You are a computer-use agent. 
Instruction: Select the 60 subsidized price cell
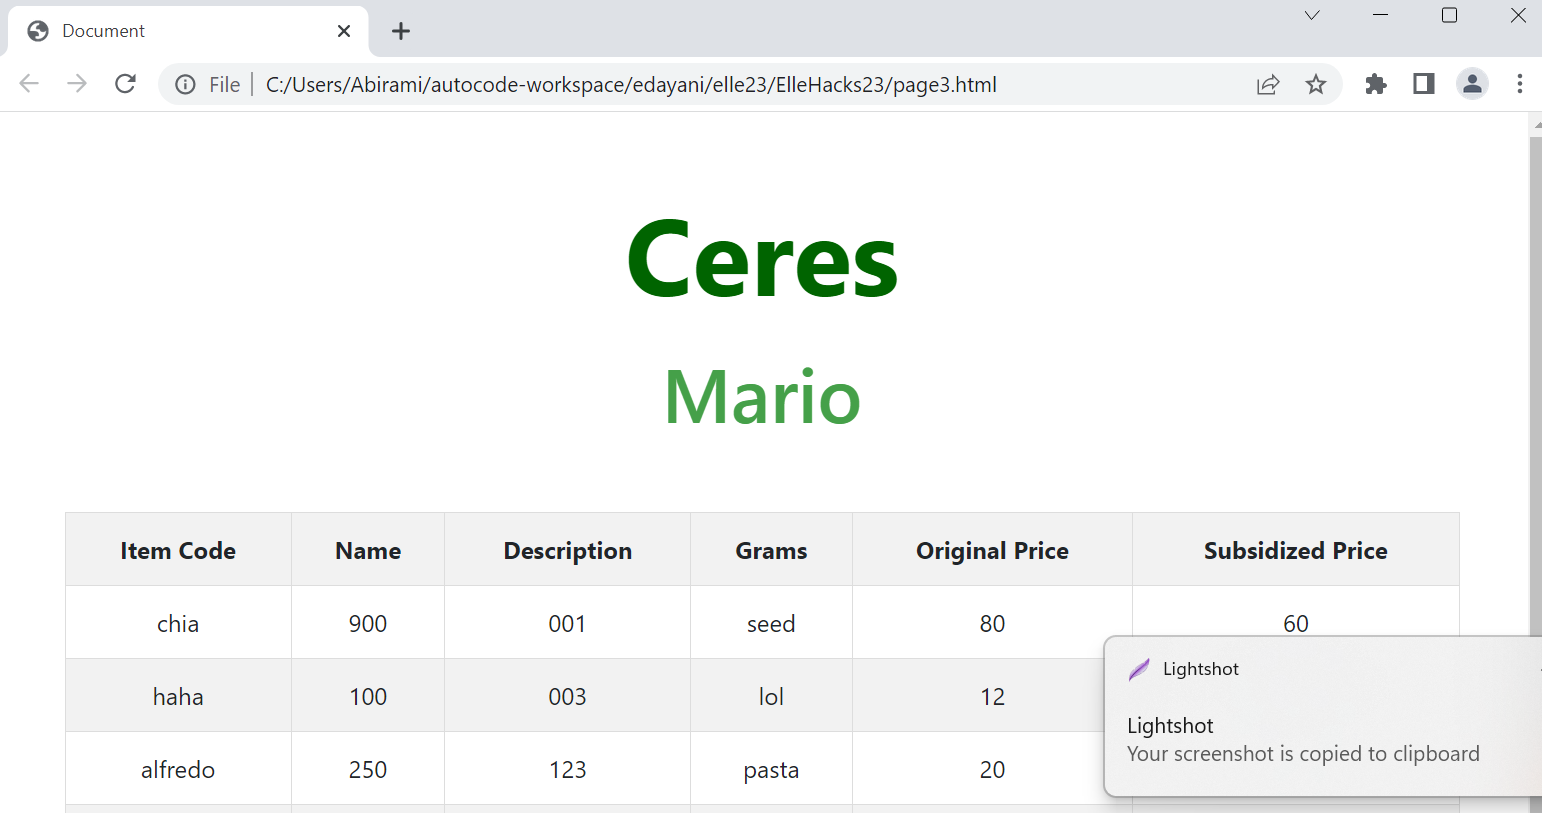pos(1296,616)
